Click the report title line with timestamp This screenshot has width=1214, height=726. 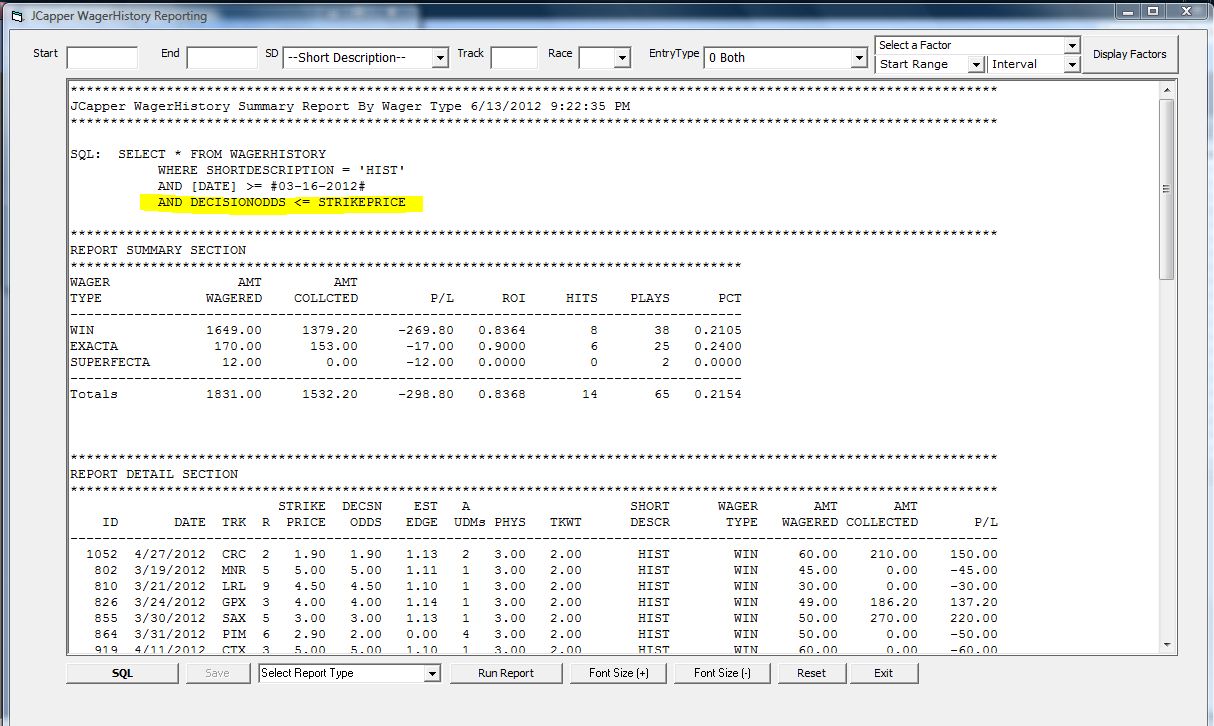tap(350, 106)
